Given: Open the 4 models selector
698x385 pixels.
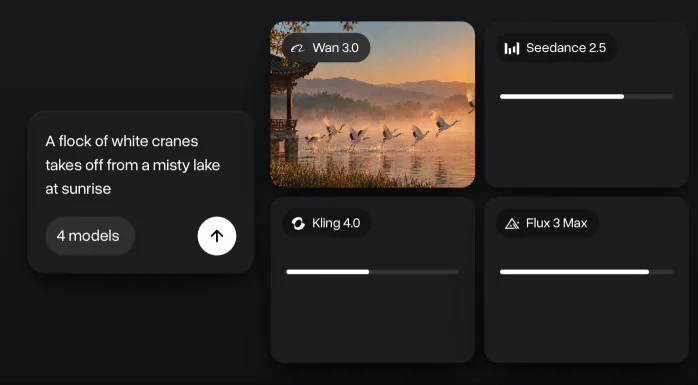Looking at the screenshot, I should click(90, 236).
